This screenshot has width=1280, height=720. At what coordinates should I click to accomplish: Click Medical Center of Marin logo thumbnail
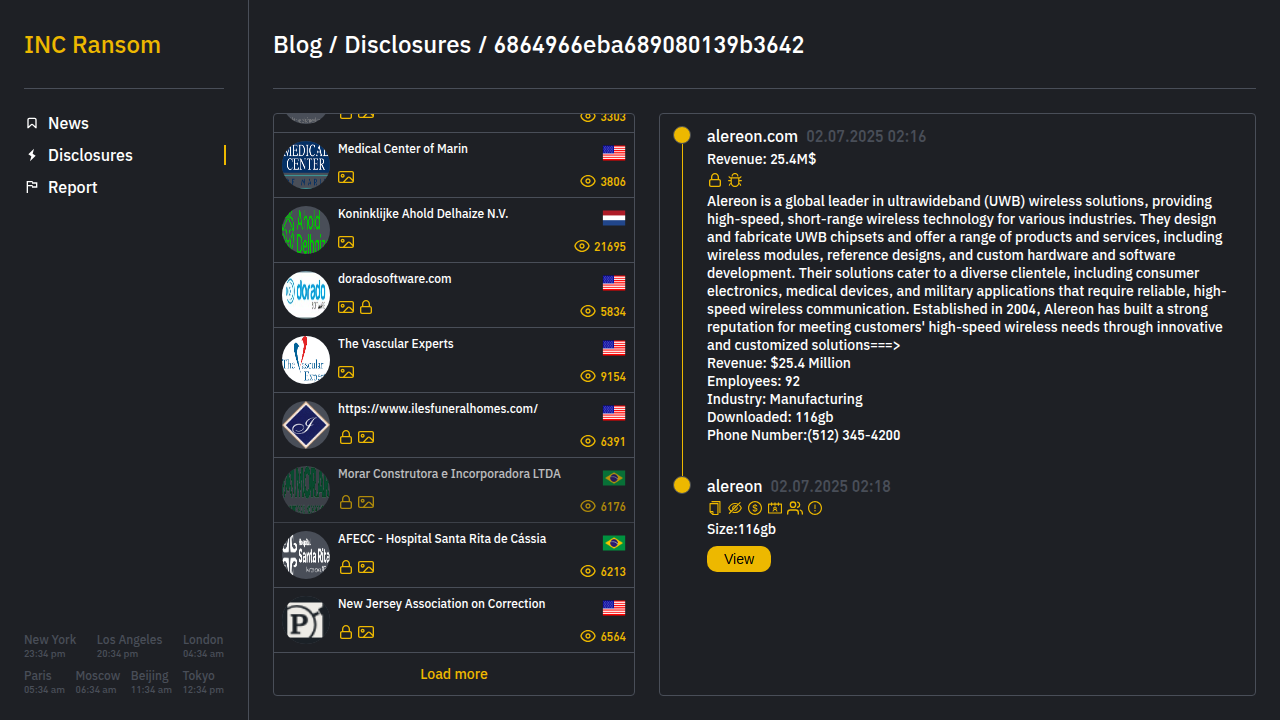tap(306, 165)
